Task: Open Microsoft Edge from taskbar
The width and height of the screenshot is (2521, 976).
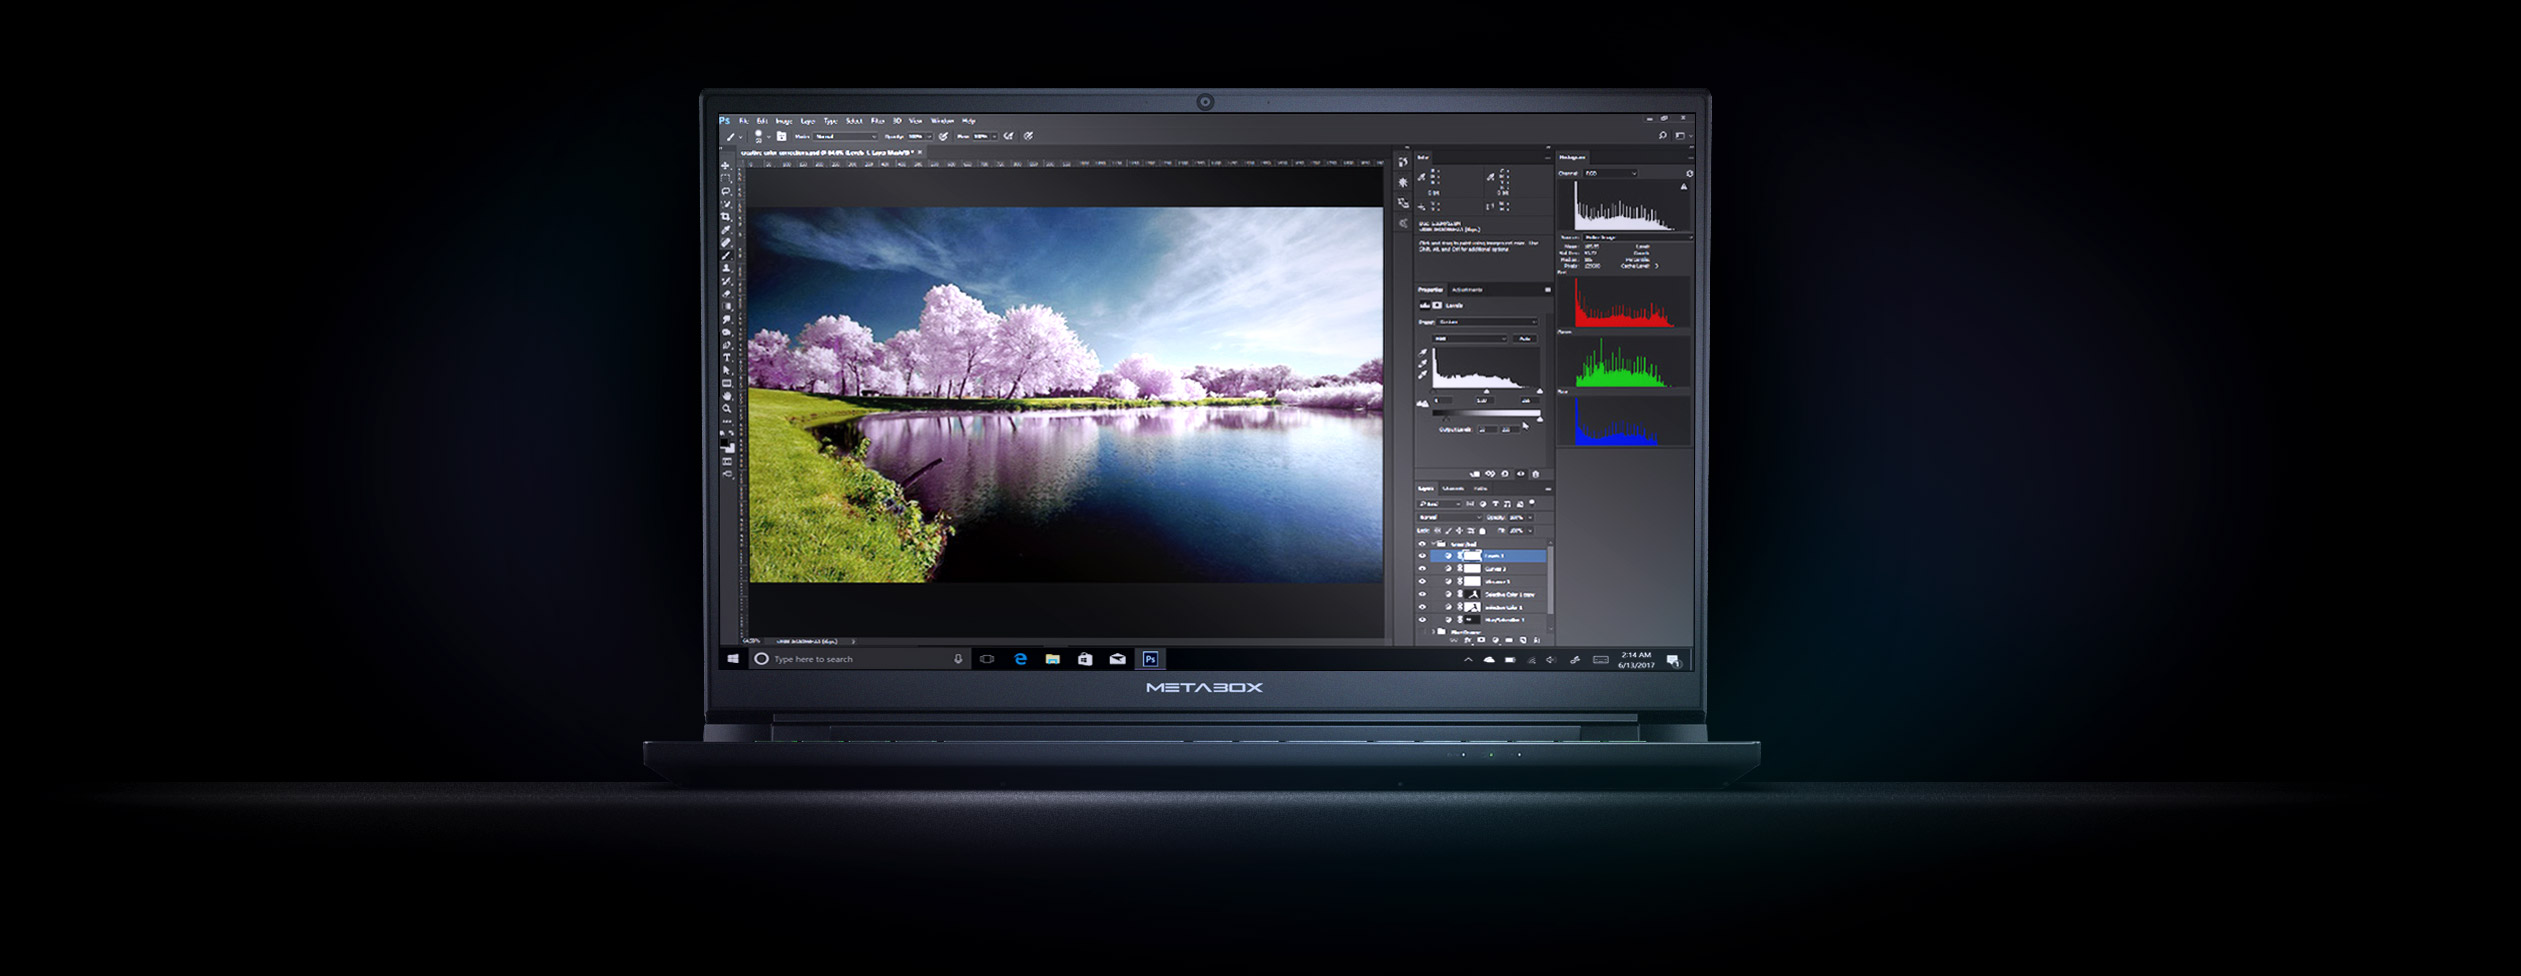Action: coord(1020,659)
